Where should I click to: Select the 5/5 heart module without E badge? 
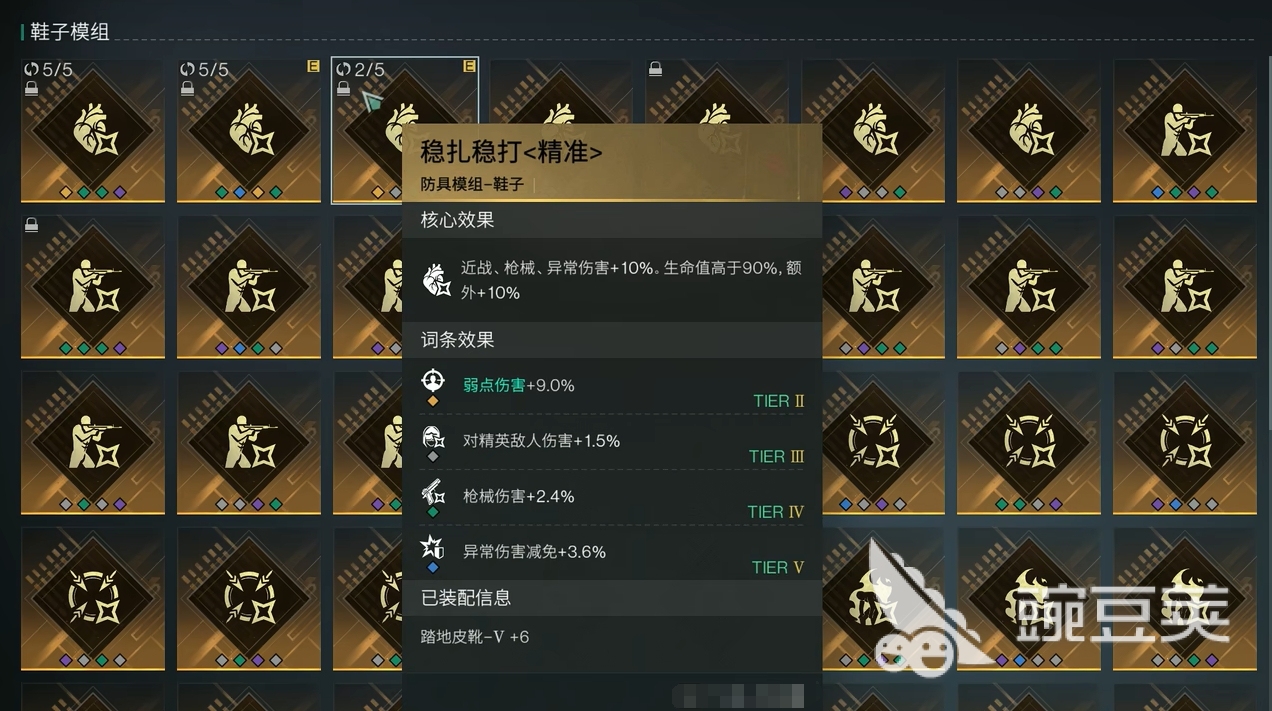pyautogui.click(x=93, y=130)
